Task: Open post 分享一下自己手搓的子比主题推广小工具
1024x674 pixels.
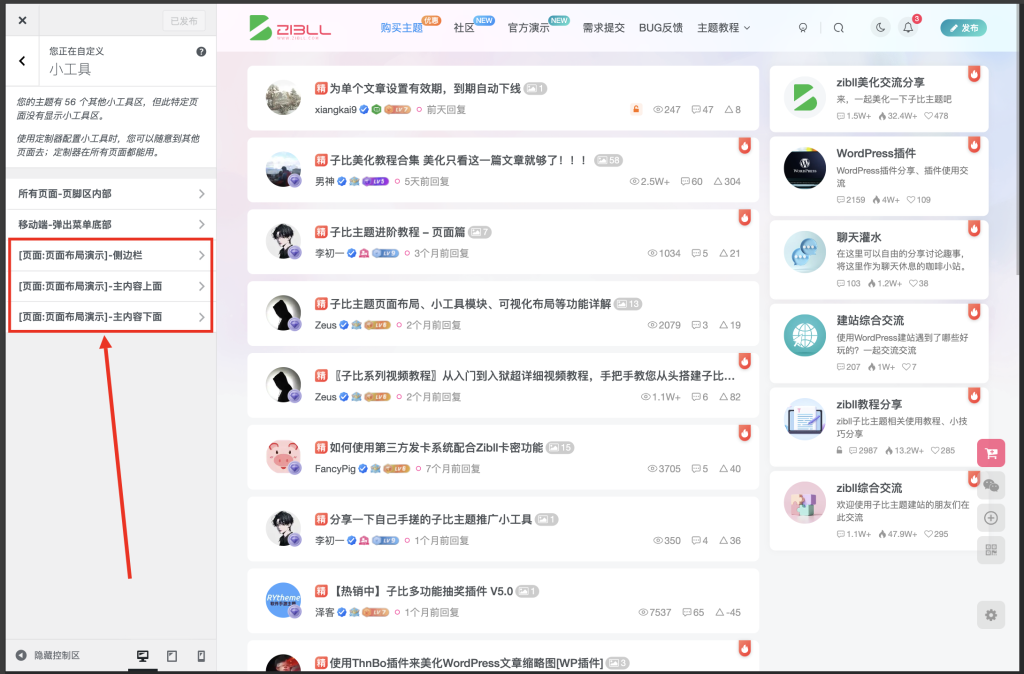Action: pyautogui.click(x=430, y=519)
